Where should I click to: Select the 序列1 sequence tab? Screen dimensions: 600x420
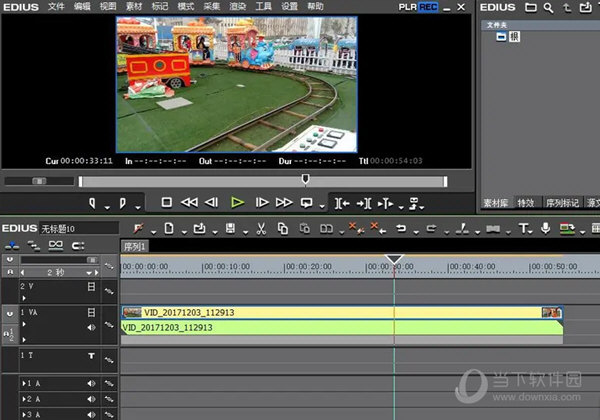(134, 247)
